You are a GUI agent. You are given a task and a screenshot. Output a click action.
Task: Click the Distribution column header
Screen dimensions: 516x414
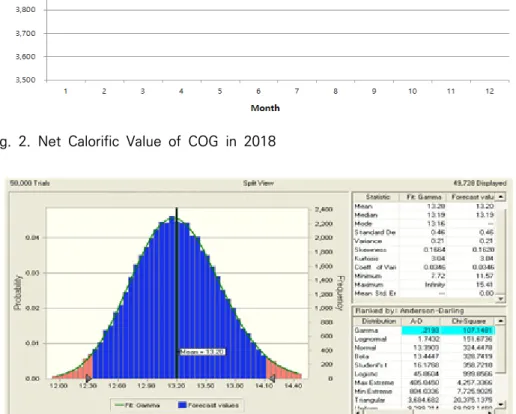click(x=379, y=321)
